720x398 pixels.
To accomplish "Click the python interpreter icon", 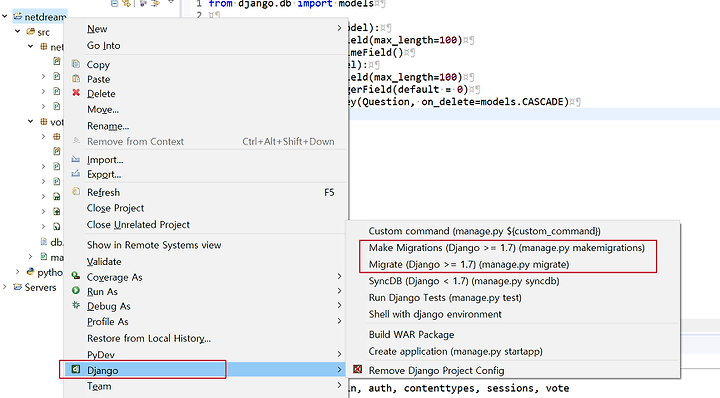I will (x=30, y=272).
